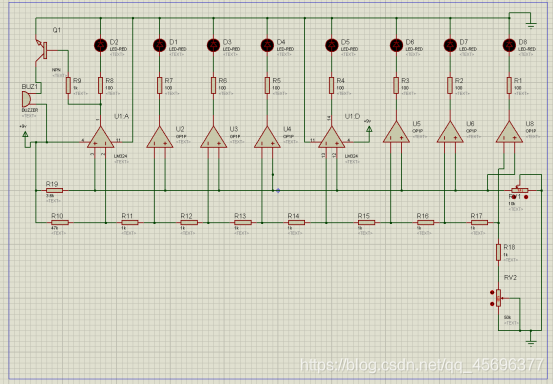Click resistor R14 in divider chain
The width and height of the screenshot is (554, 384).
point(296,223)
